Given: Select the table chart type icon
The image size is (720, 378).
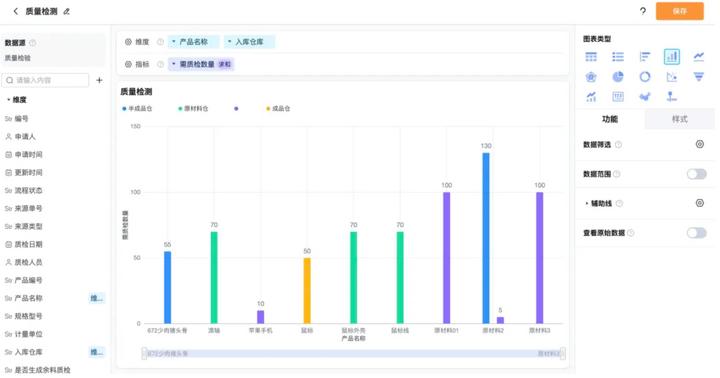Looking at the screenshot, I should (x=591, y=57).
